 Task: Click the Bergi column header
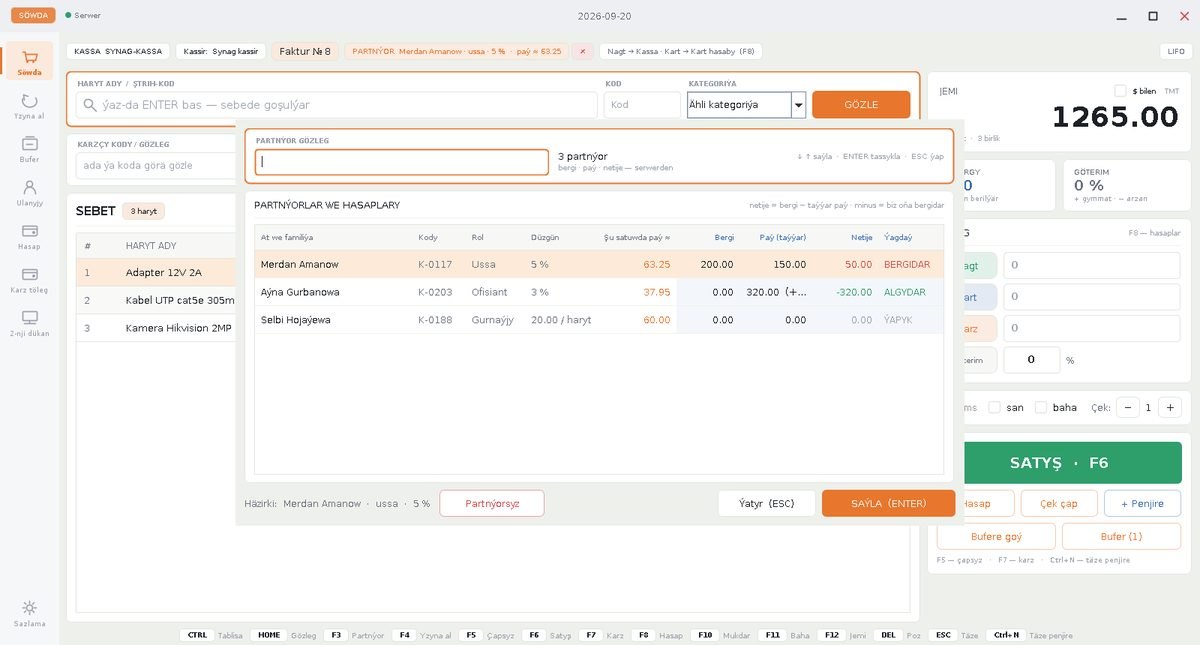coord(724,237)
